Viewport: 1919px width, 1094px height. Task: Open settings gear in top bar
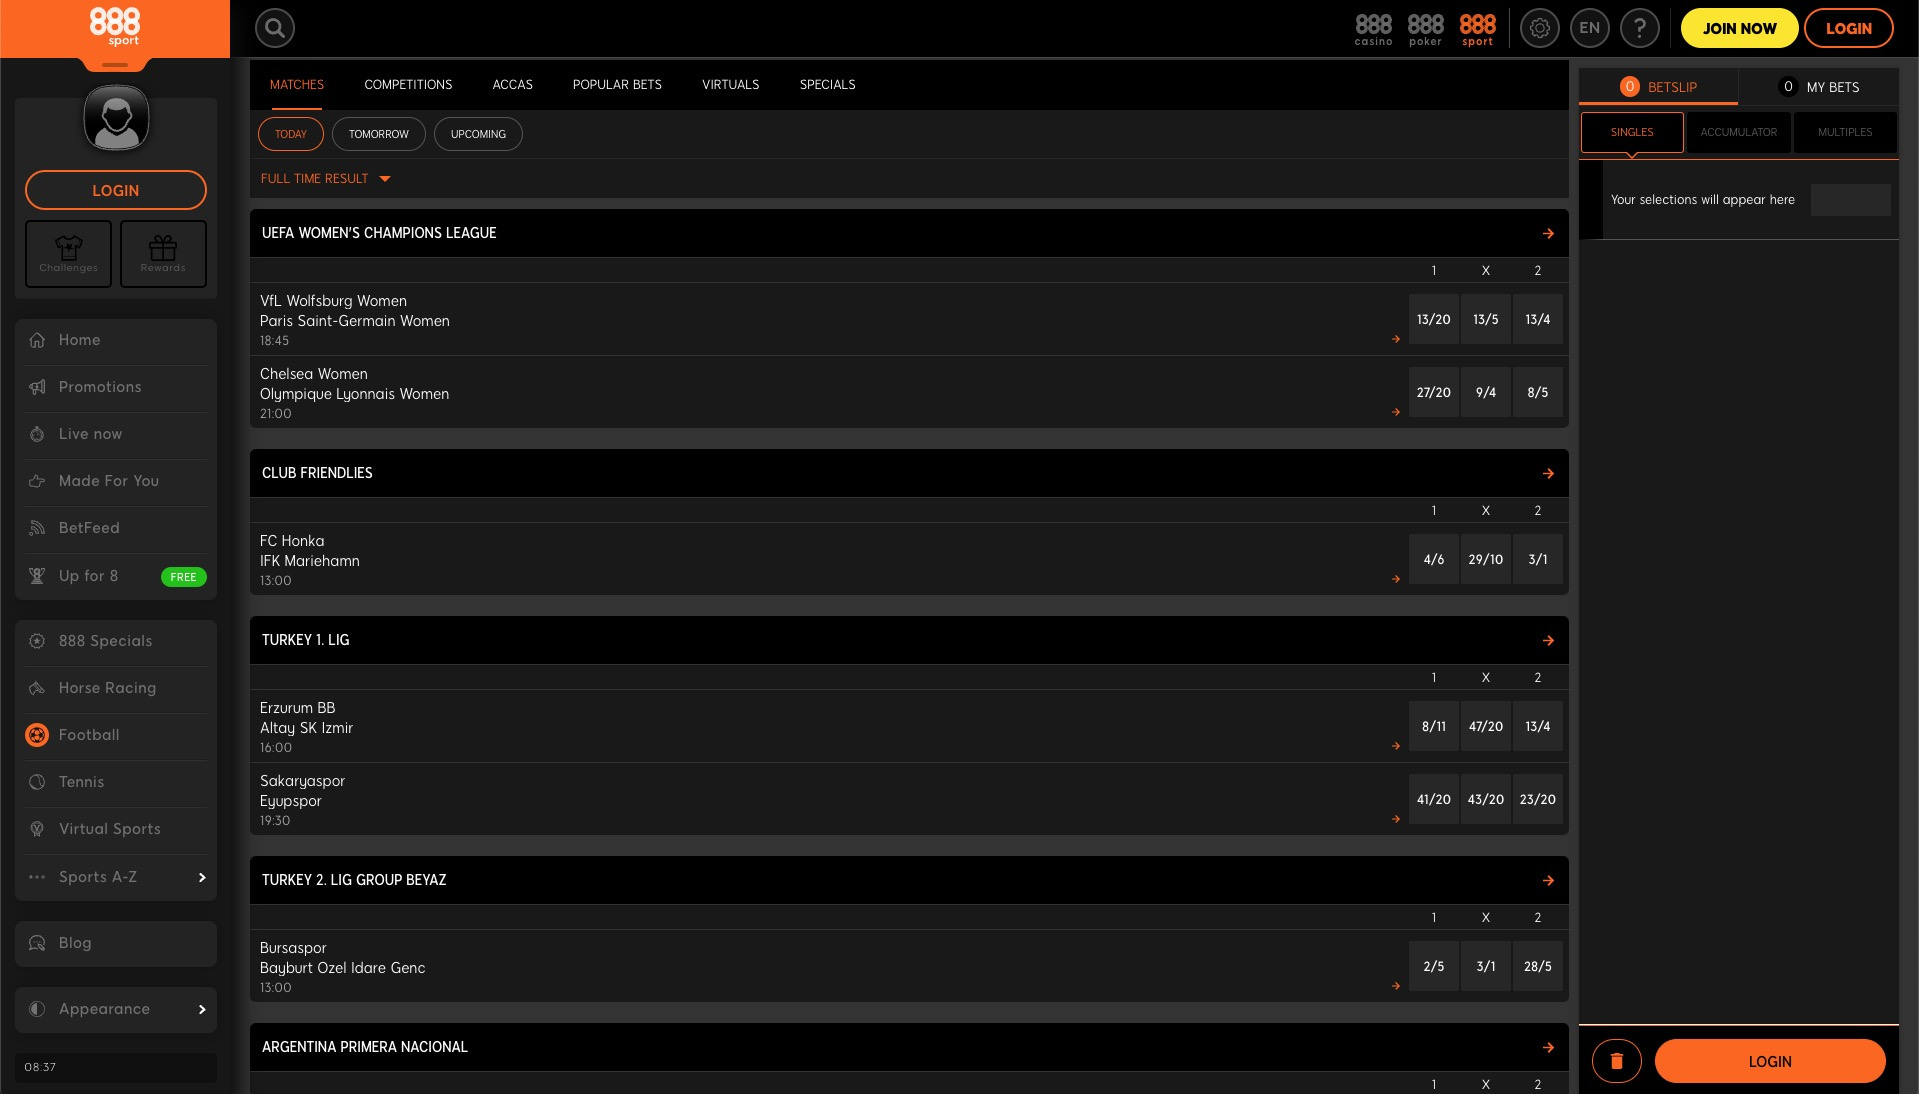[x=1539, y=28]
